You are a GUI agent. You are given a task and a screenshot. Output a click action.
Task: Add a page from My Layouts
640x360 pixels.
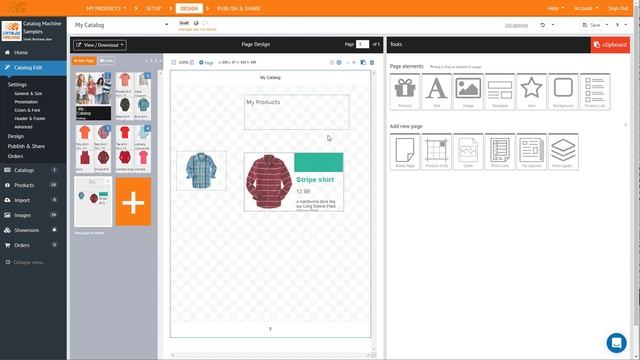pos(531,152)
